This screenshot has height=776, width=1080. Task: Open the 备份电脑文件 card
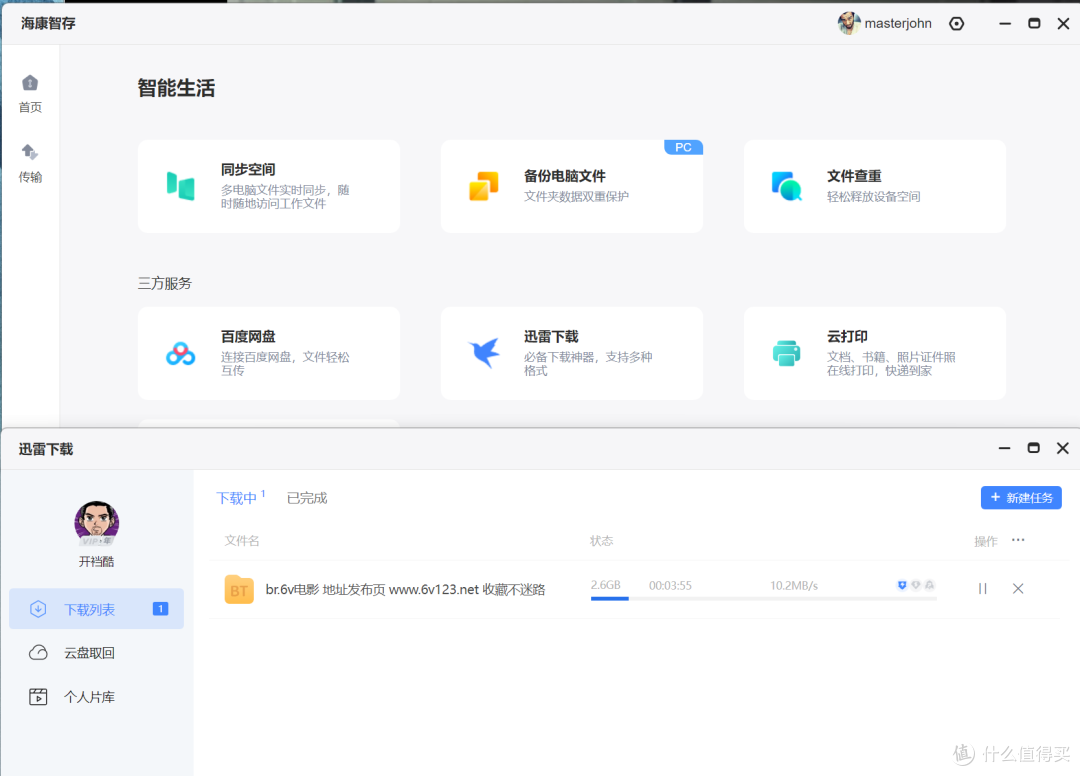[572, 186]
